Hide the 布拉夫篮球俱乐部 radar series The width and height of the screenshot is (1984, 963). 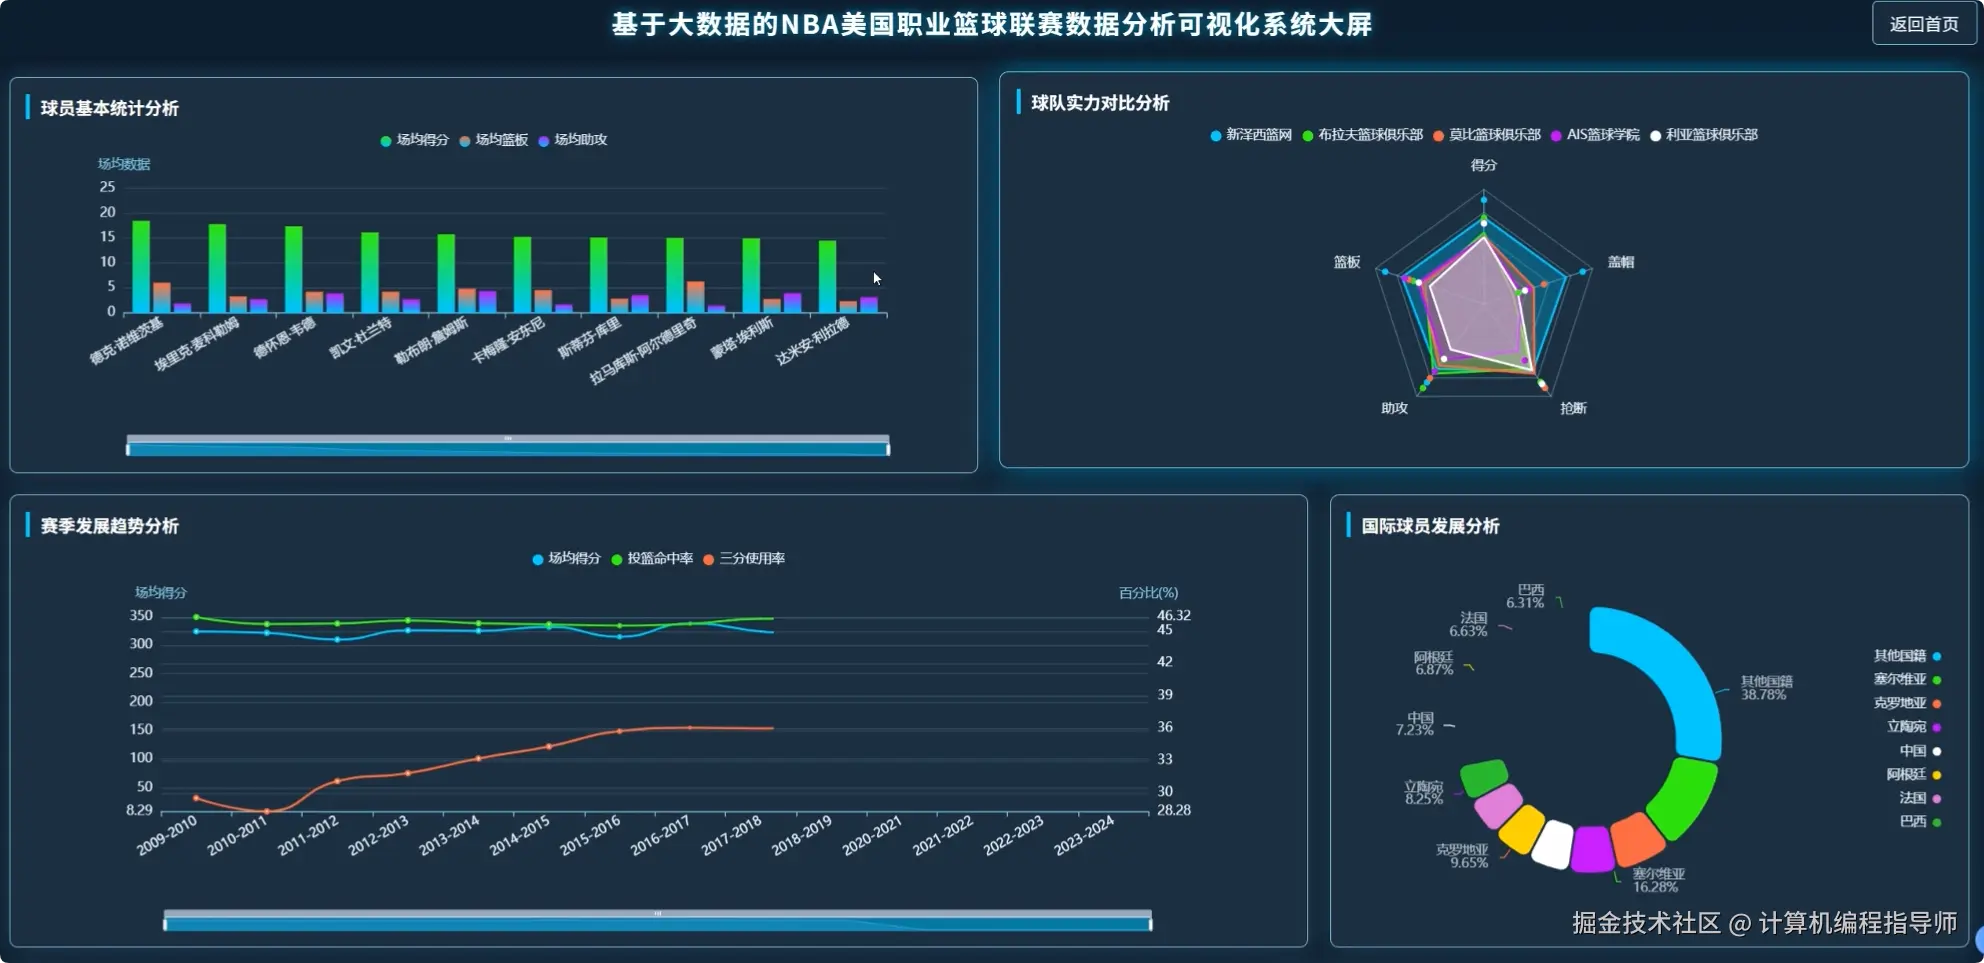pos(1308,135)
